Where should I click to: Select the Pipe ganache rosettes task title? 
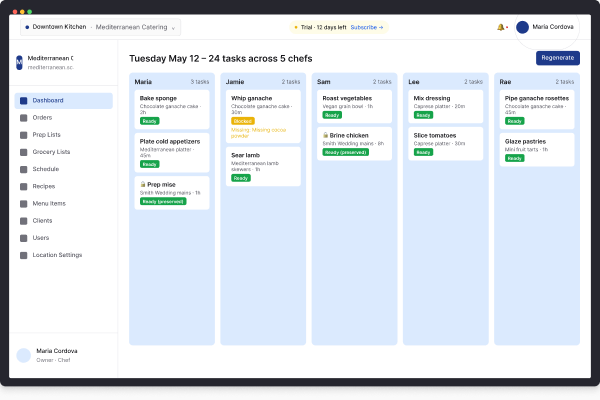(536, 98)
